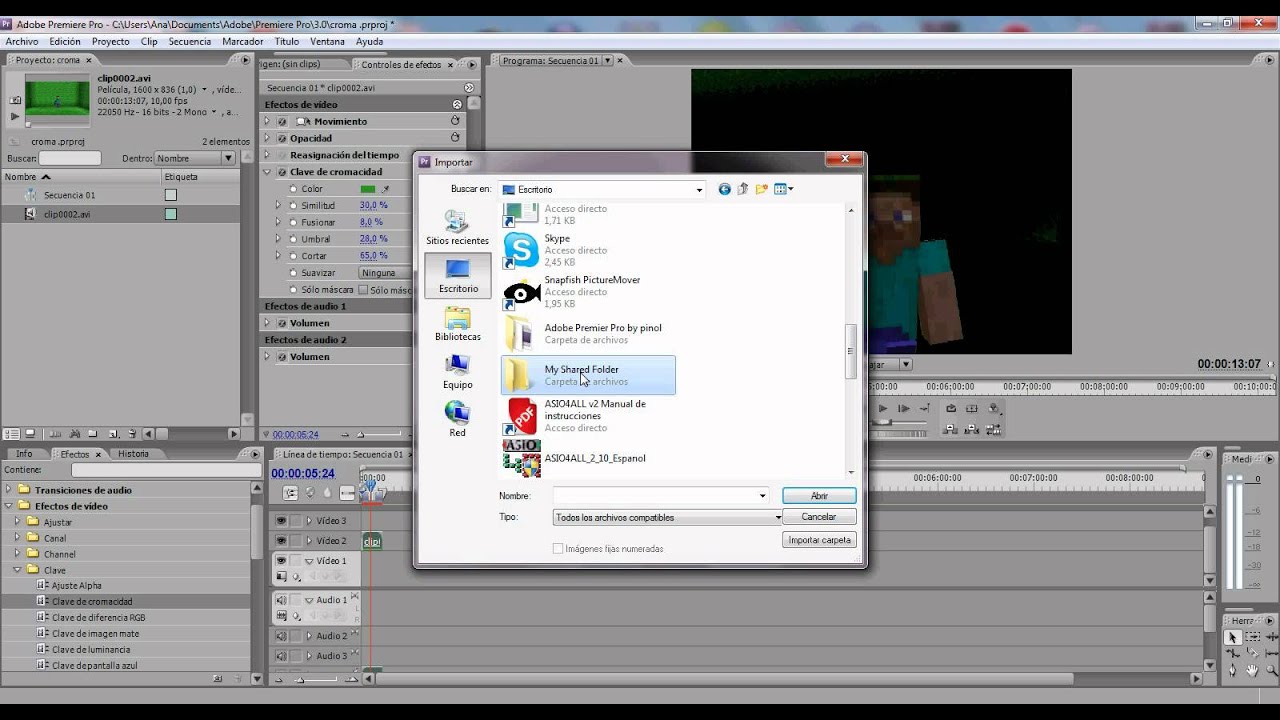Enable the Sólo máscara checkbox
1280x720 pixels.
pyautogui.click(x=363, y=290)
